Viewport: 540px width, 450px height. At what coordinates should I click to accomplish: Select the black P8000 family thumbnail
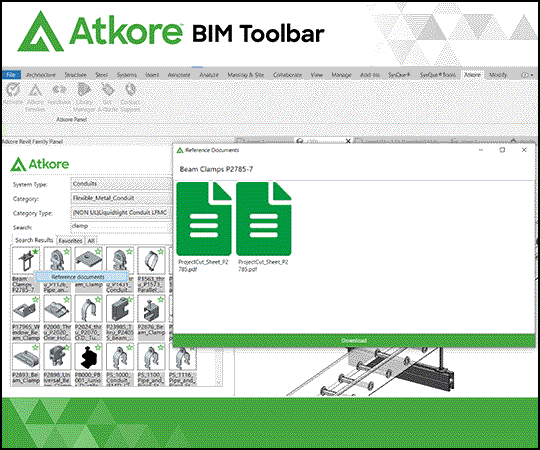[x=89, y=357]
